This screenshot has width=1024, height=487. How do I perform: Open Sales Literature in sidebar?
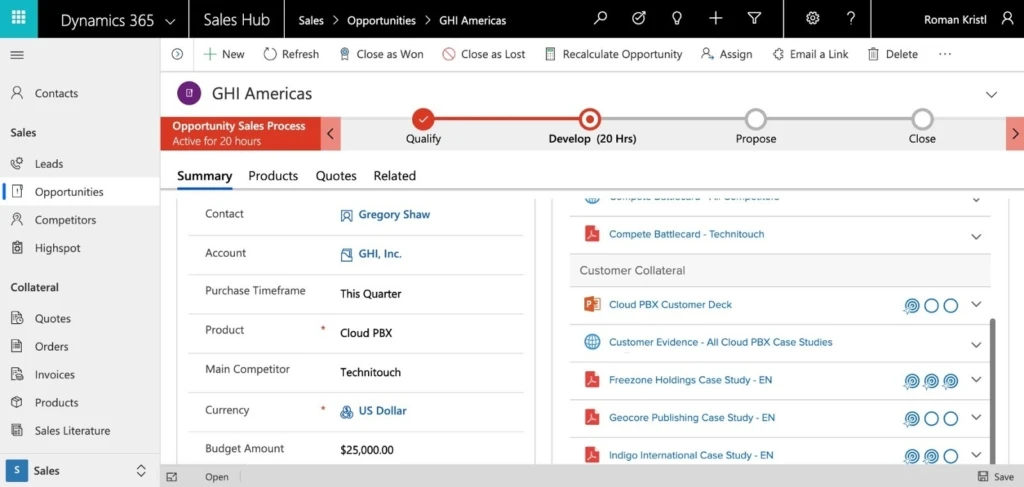(80, 431)
